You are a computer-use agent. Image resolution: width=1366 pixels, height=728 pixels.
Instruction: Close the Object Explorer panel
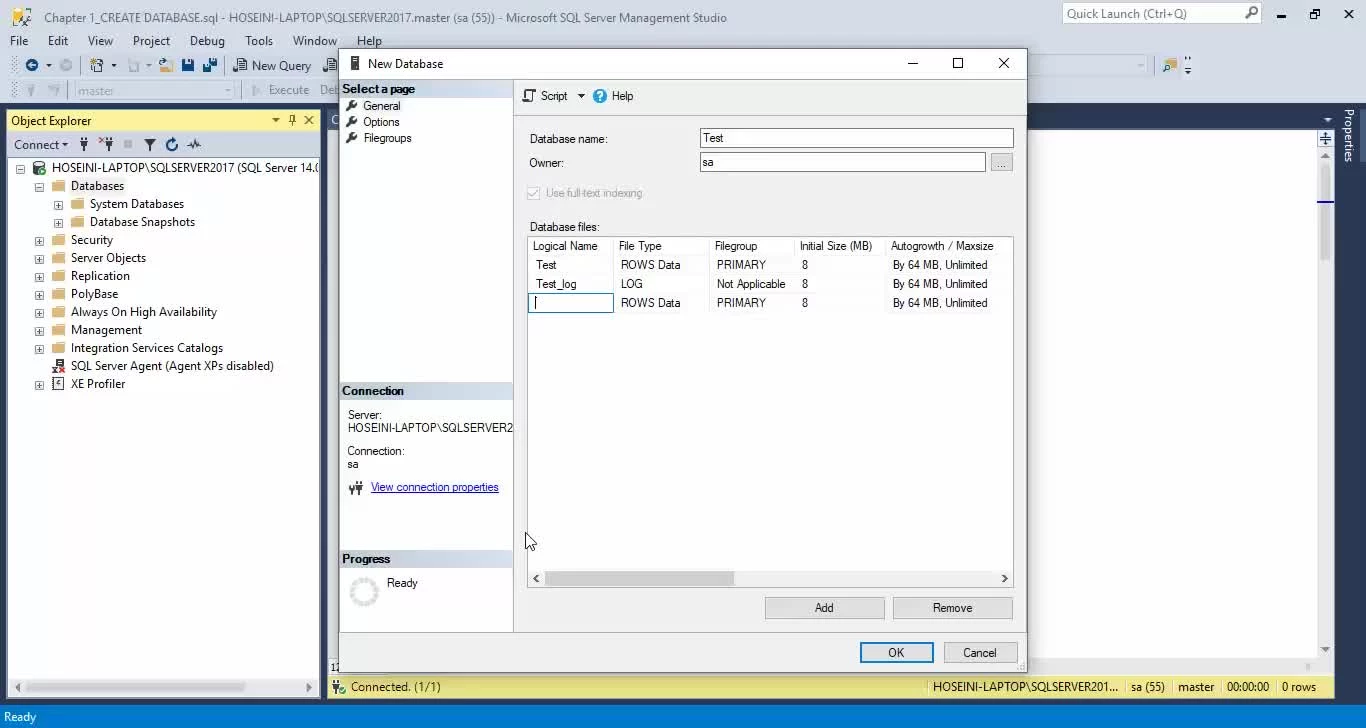(309, 120)
